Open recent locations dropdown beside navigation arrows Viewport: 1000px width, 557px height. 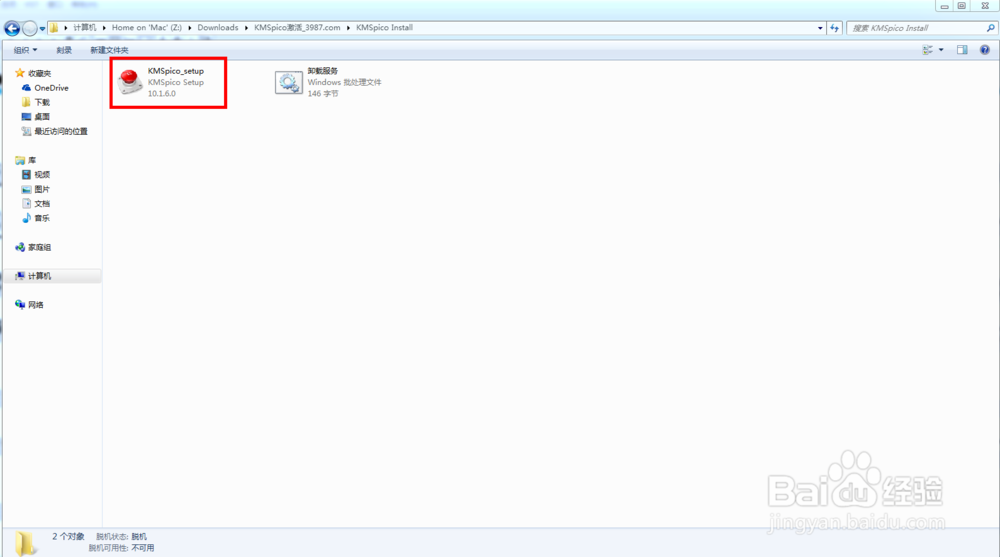[x=42, y=28]
